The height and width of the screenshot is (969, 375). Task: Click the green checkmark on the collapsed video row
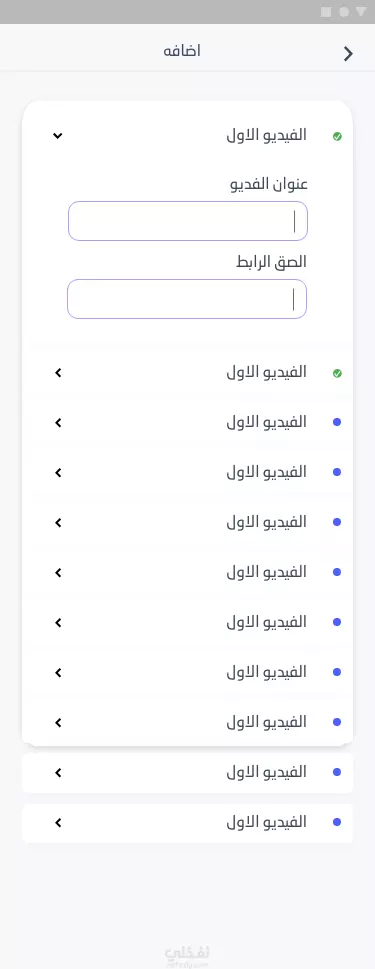coord(337,373)
